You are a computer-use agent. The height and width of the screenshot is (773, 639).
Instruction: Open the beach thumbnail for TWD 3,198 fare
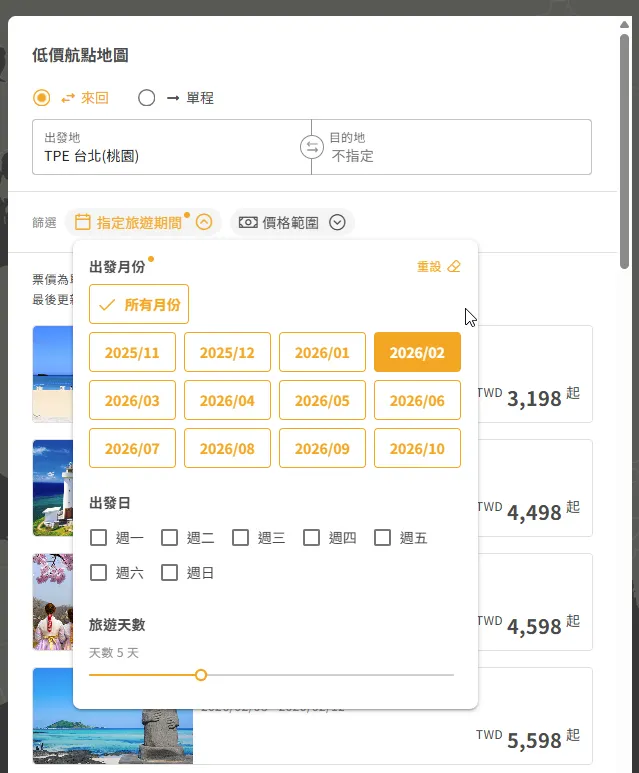(x=53, y=374)
